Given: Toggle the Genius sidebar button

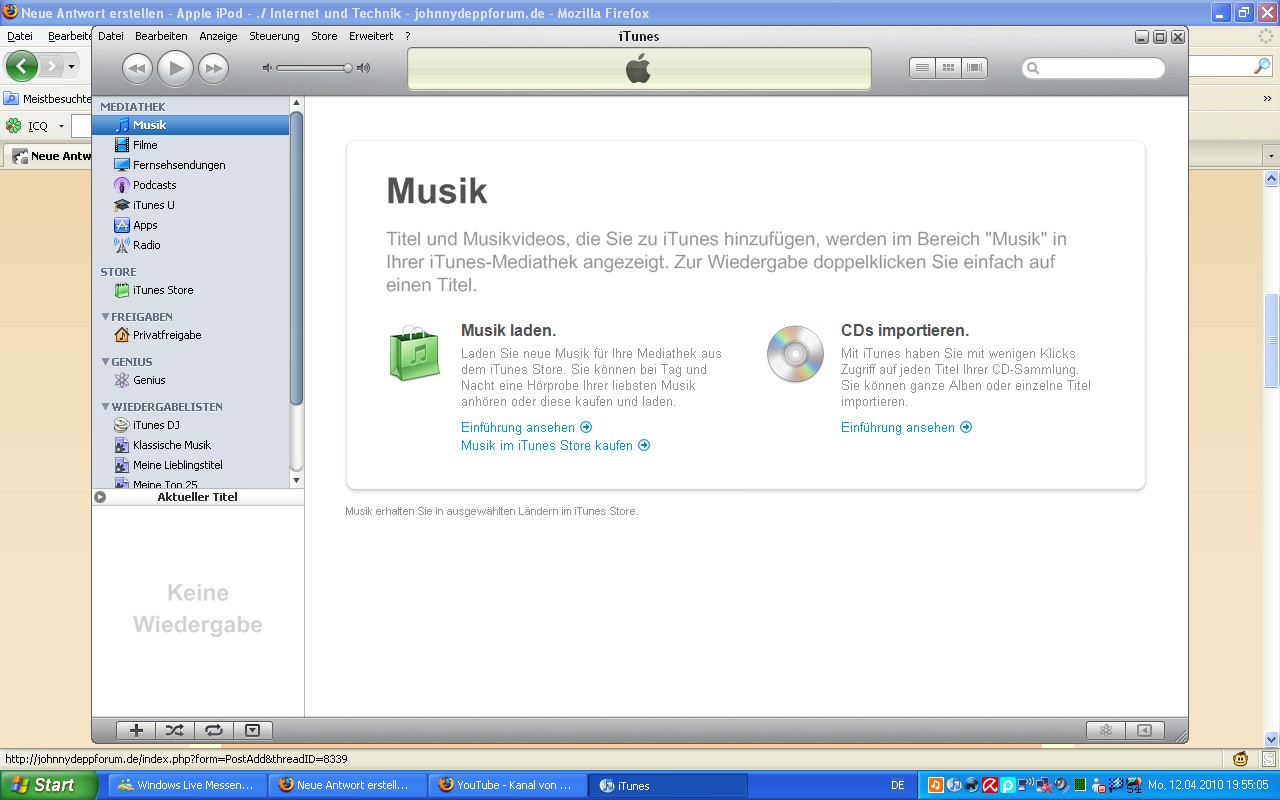Looking at the screenshot, I should click(x=1145, y=730).
